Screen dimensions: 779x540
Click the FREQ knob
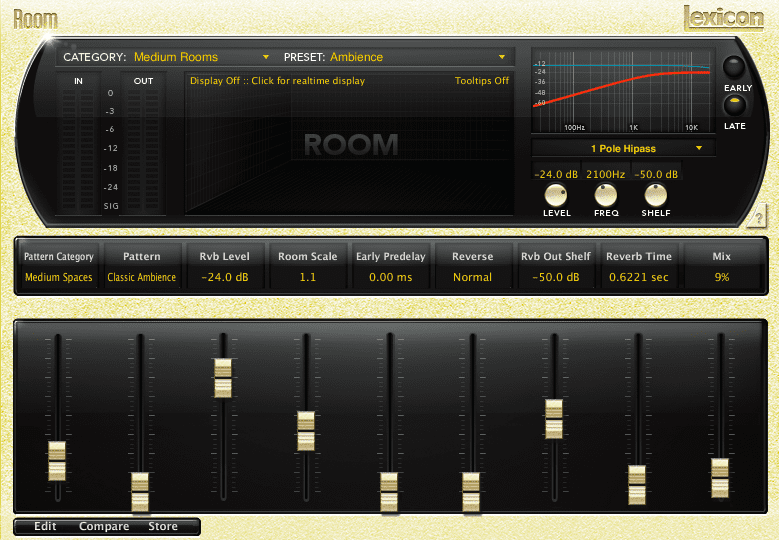(606, 195)
